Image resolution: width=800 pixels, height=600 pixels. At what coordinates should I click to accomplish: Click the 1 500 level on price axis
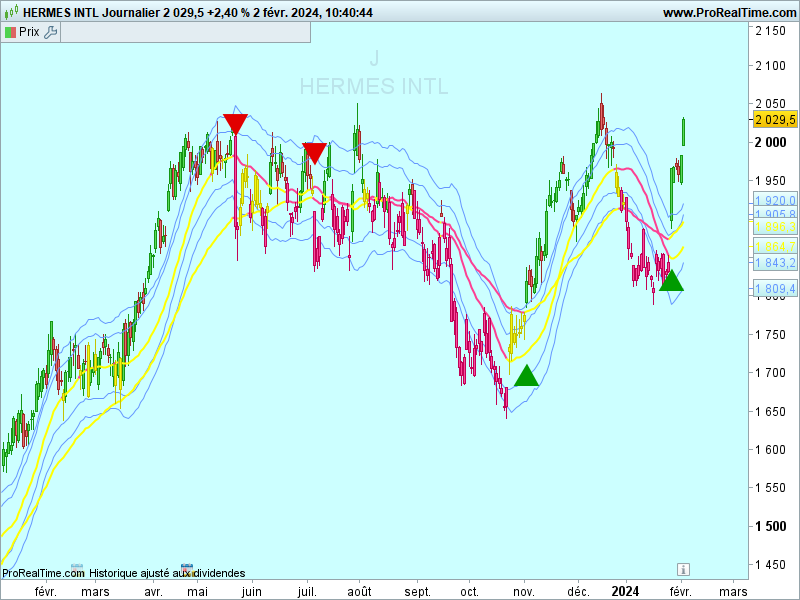[770, 526]
